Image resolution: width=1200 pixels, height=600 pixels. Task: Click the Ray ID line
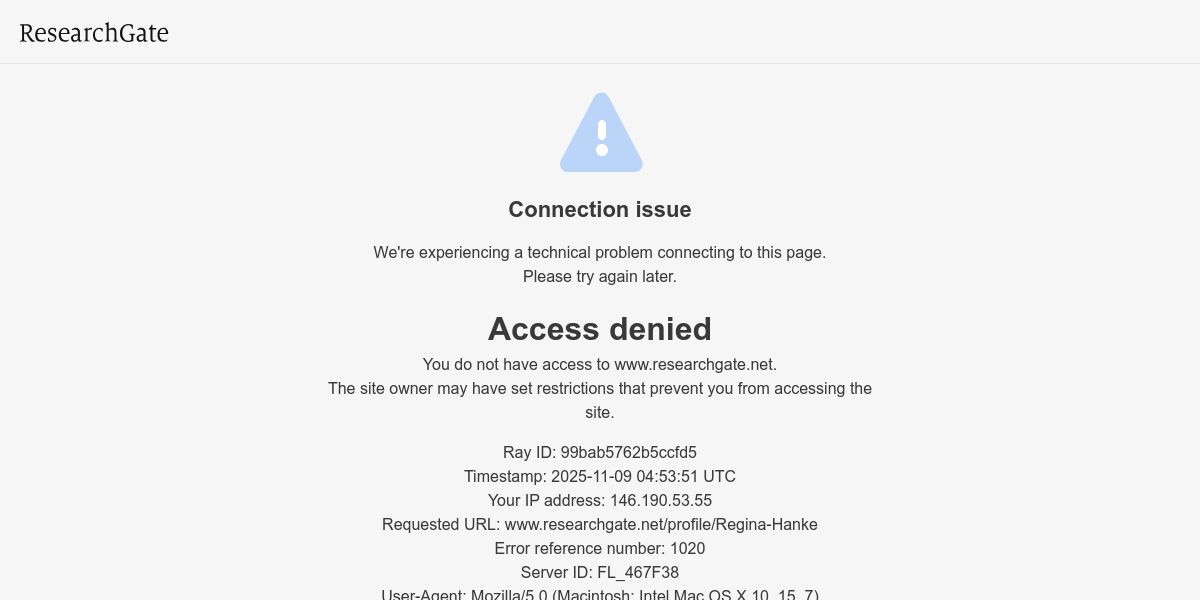[600, 452]
